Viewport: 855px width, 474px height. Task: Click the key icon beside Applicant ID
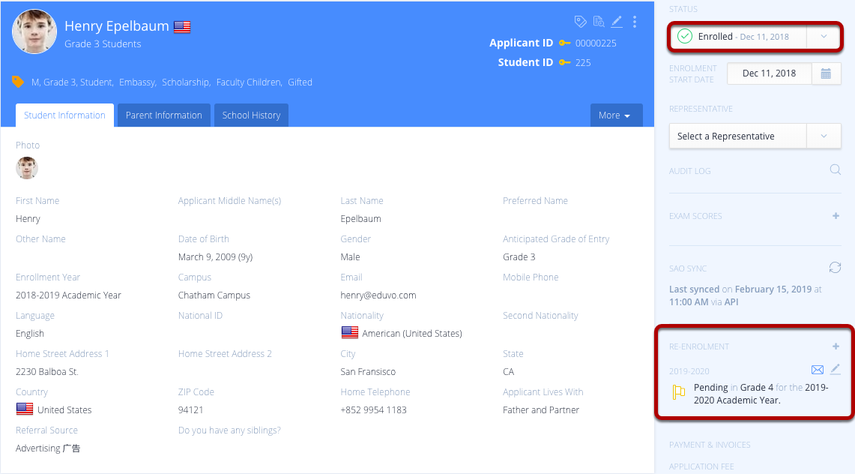pos(564,43)
